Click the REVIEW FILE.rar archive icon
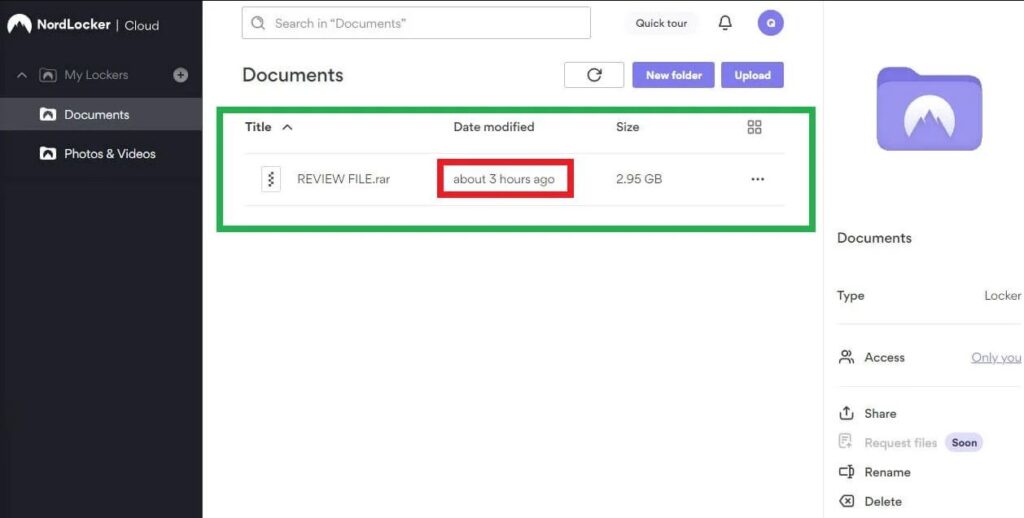The width and height of the screenshot is (1024, 518). (x=270, y=179)
